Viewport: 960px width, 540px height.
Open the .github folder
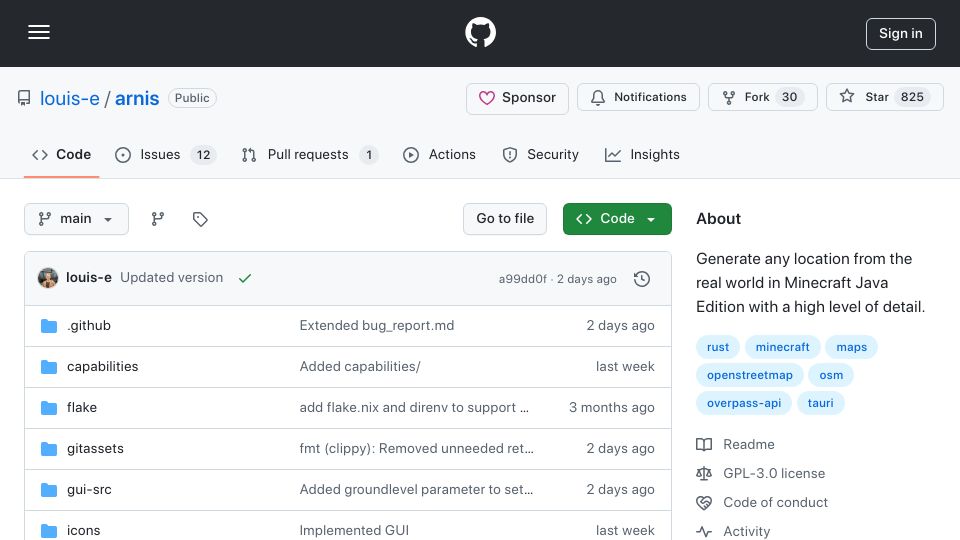click(x=89, y=325)
